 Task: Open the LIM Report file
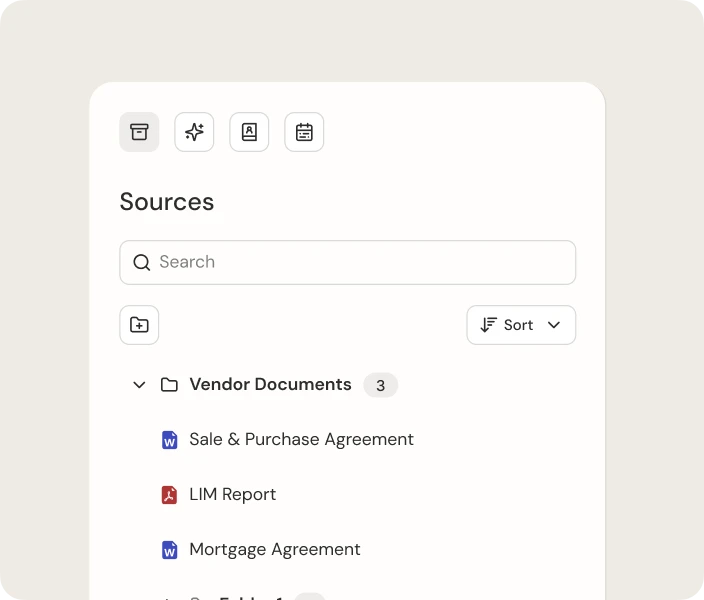pyautogui.click(x=233, y=494)
